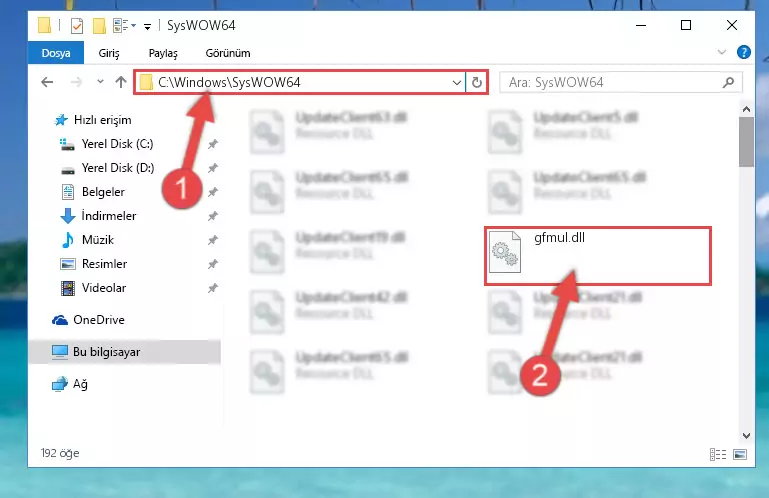Screen dimensions: 769x498
Task: Select Bu bilgisayar in navigation pane
Action: [x=125, y=352]
